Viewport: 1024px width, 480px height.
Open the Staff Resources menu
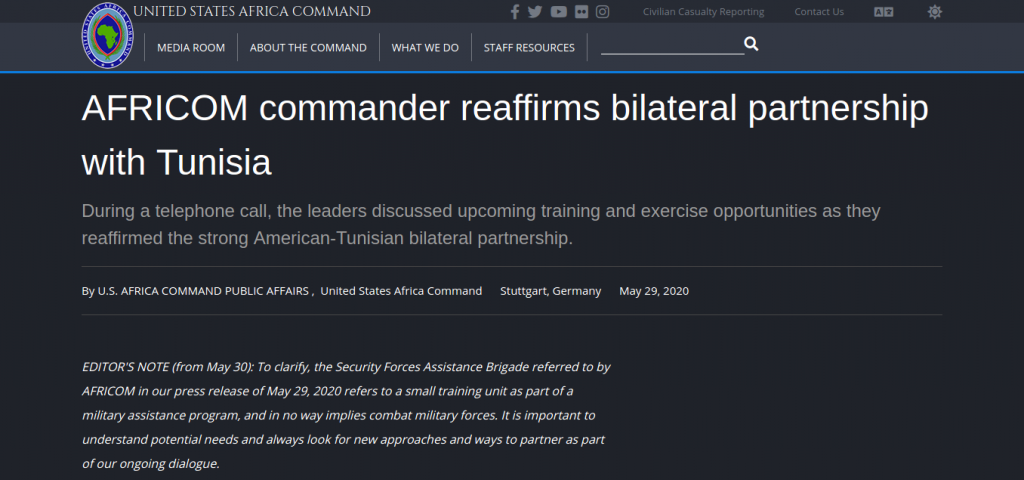tap(529, 48)
